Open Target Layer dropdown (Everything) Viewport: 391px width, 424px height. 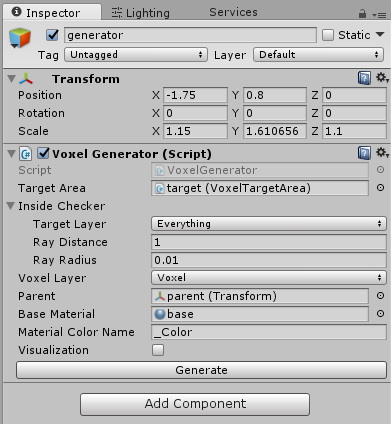click(x=269, y=224)
